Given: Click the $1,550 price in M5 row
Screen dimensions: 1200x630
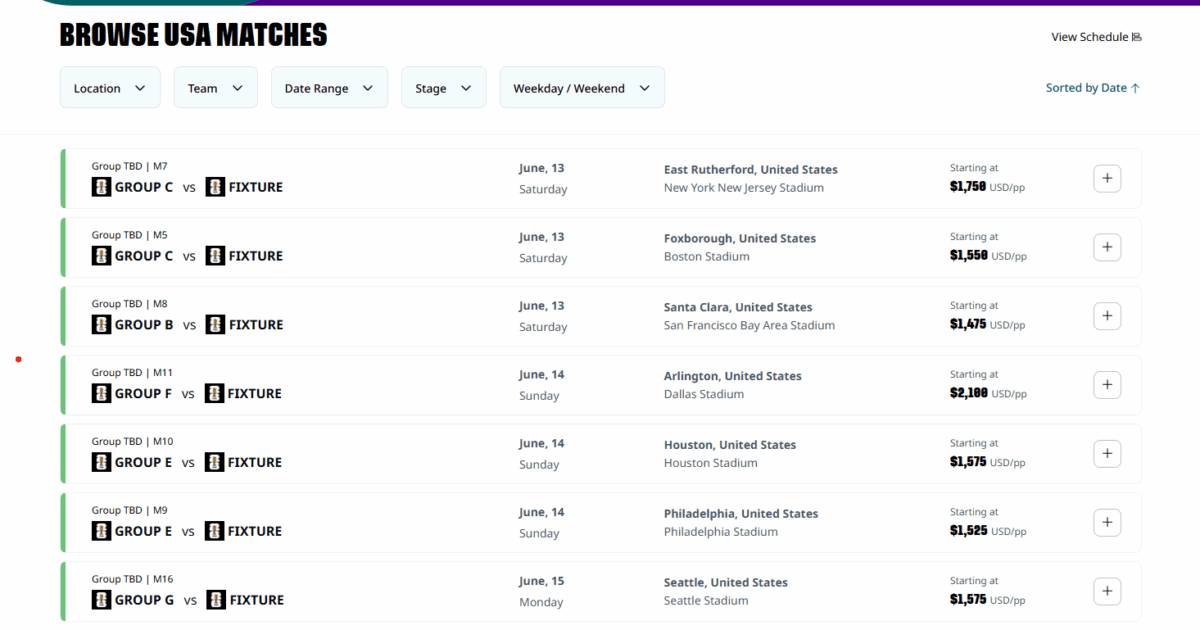Looking at the screenshot, I should tap(968, 256).
